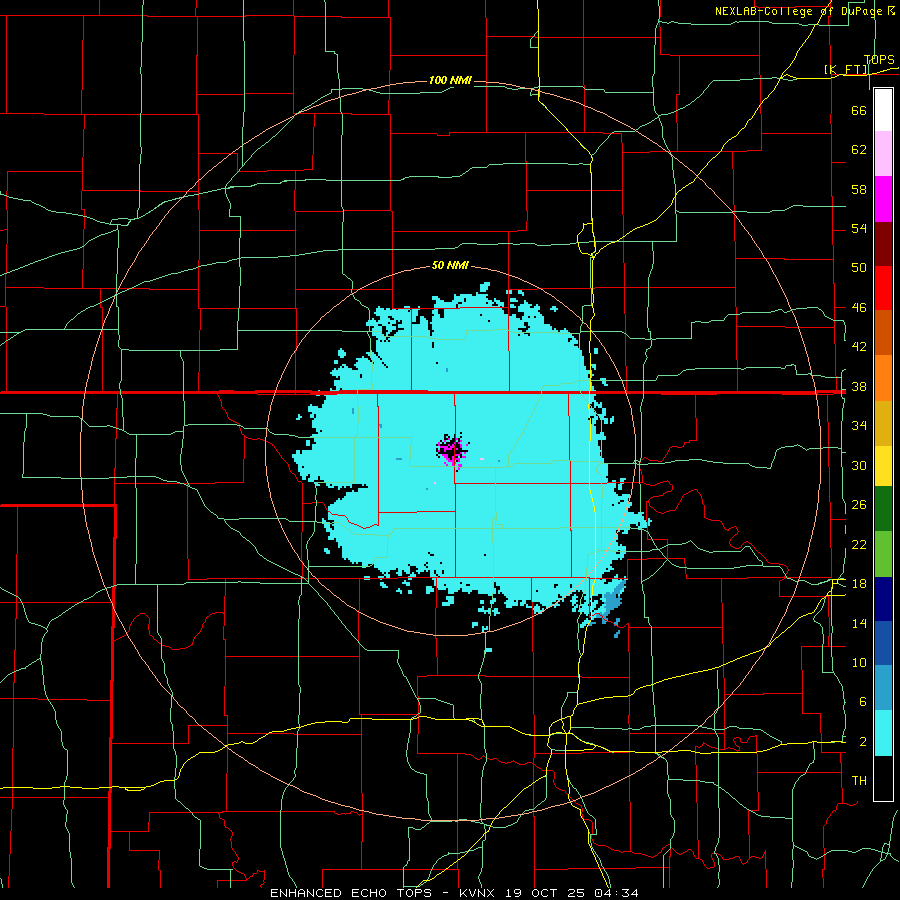Pick the dark orange scale swatch
900x900 pixels.
pyautogui.click(x=883, y=332)
